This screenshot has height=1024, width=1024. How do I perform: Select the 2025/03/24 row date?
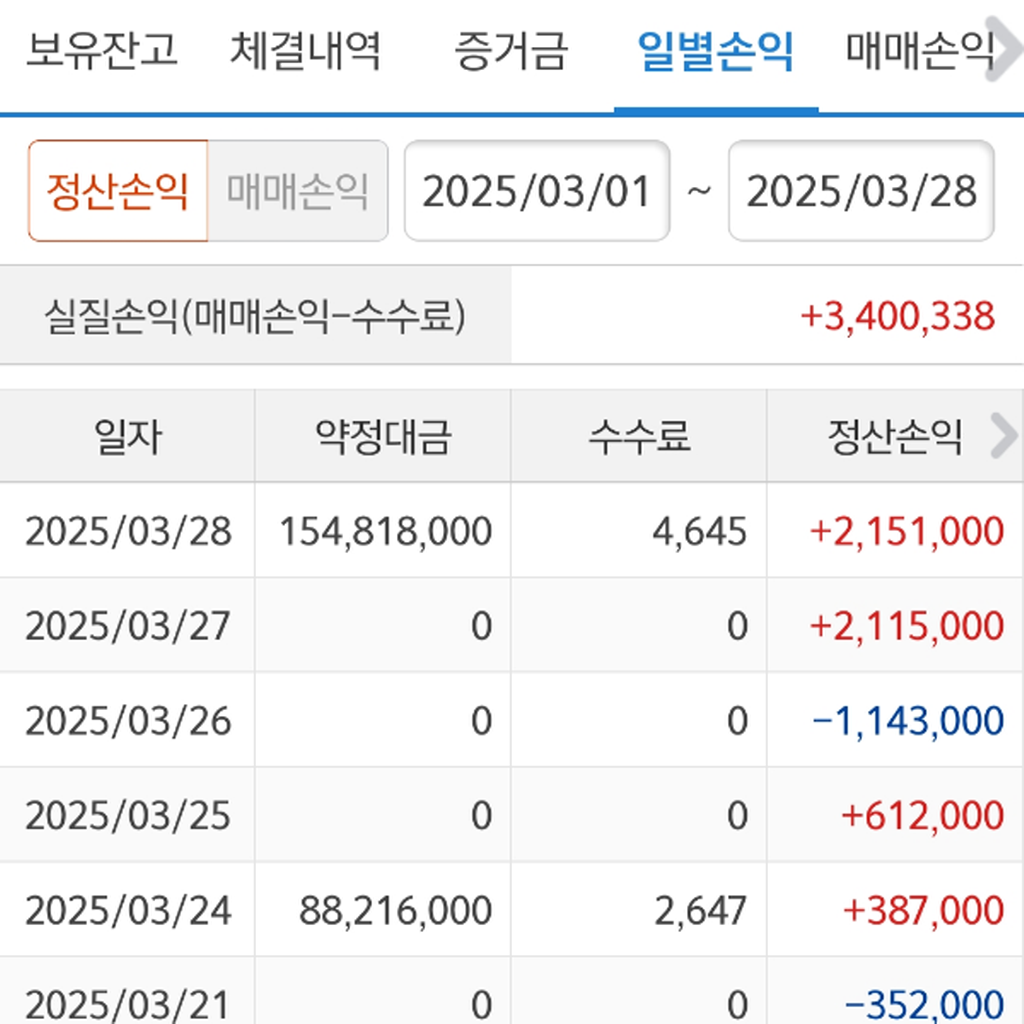point(128,911)
